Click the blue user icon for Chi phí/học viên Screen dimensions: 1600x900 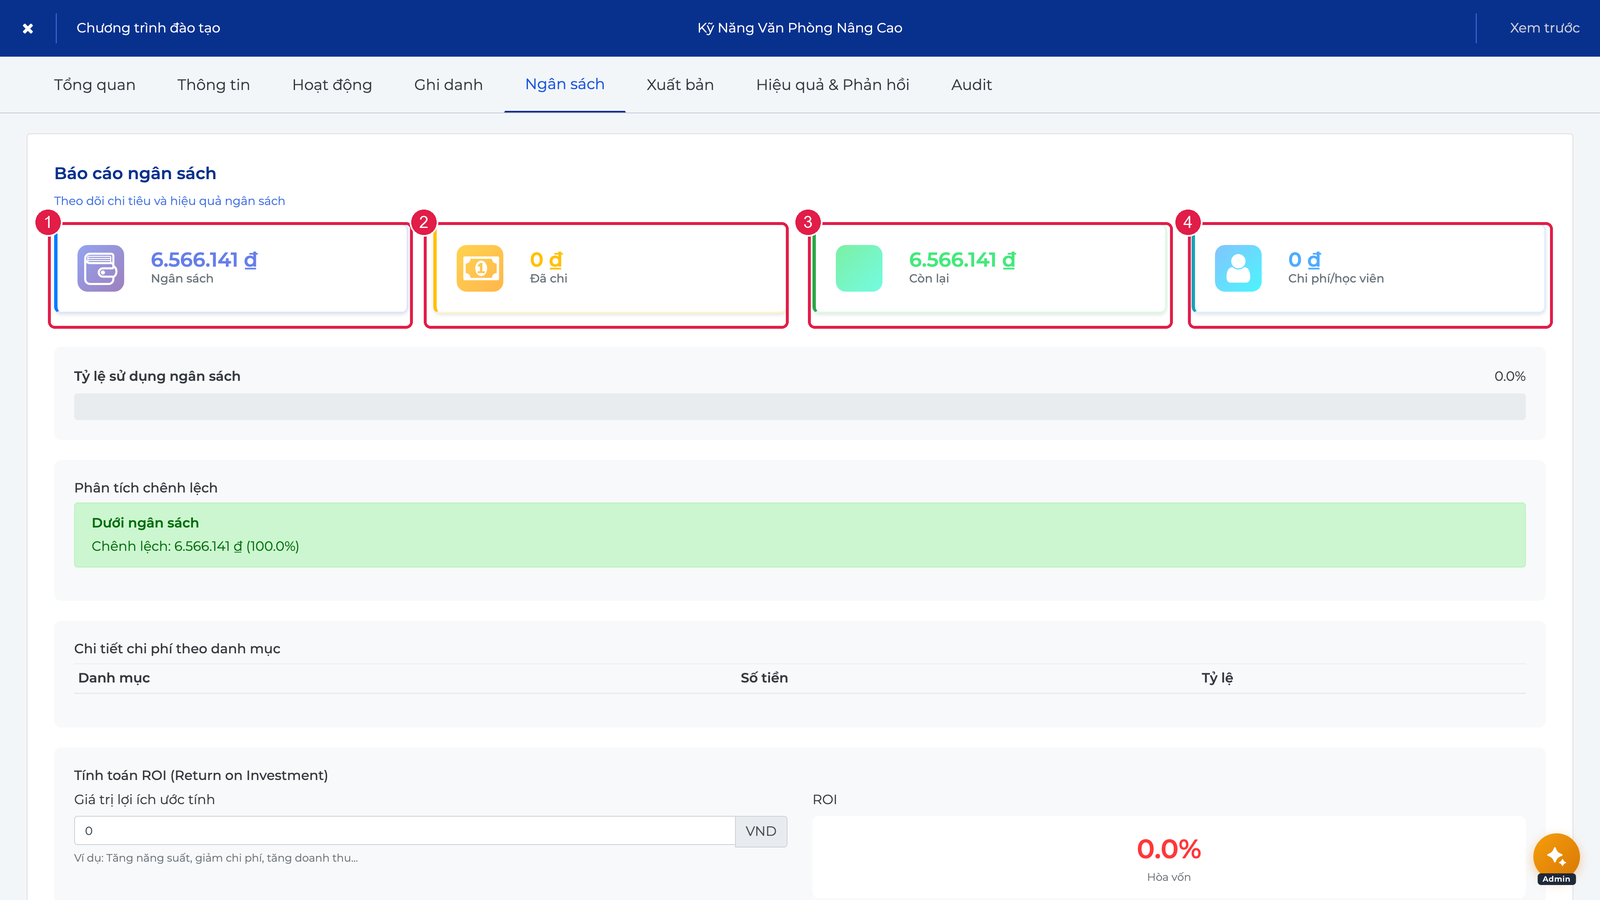pyautogui.click(x=1238, y=268)
